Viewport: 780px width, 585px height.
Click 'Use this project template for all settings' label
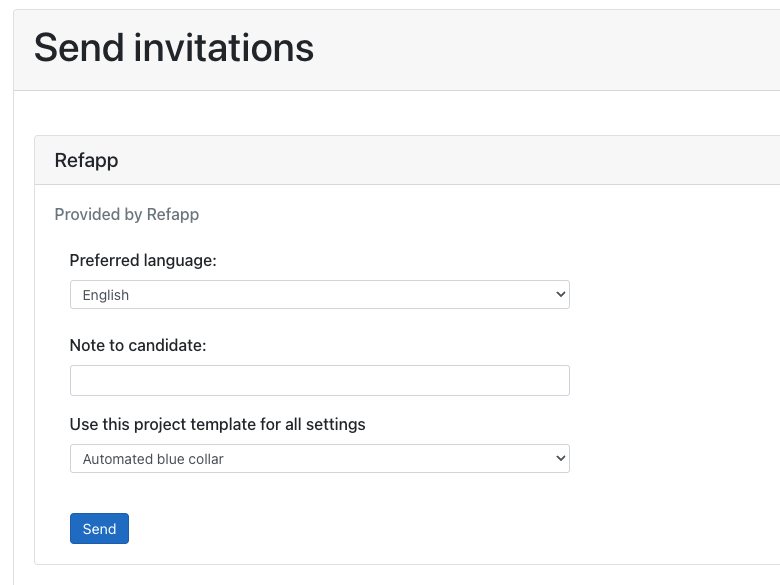tap(217, 424)
